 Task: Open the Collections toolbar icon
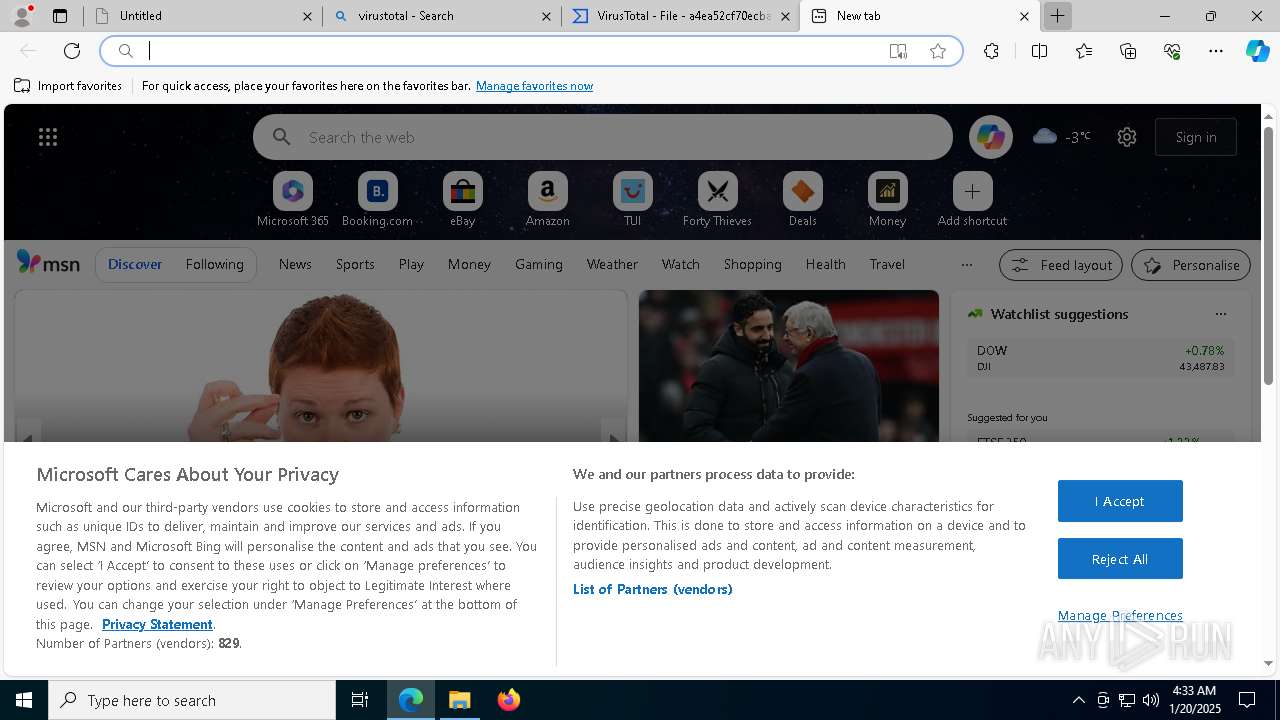(x=1129, y=51)
